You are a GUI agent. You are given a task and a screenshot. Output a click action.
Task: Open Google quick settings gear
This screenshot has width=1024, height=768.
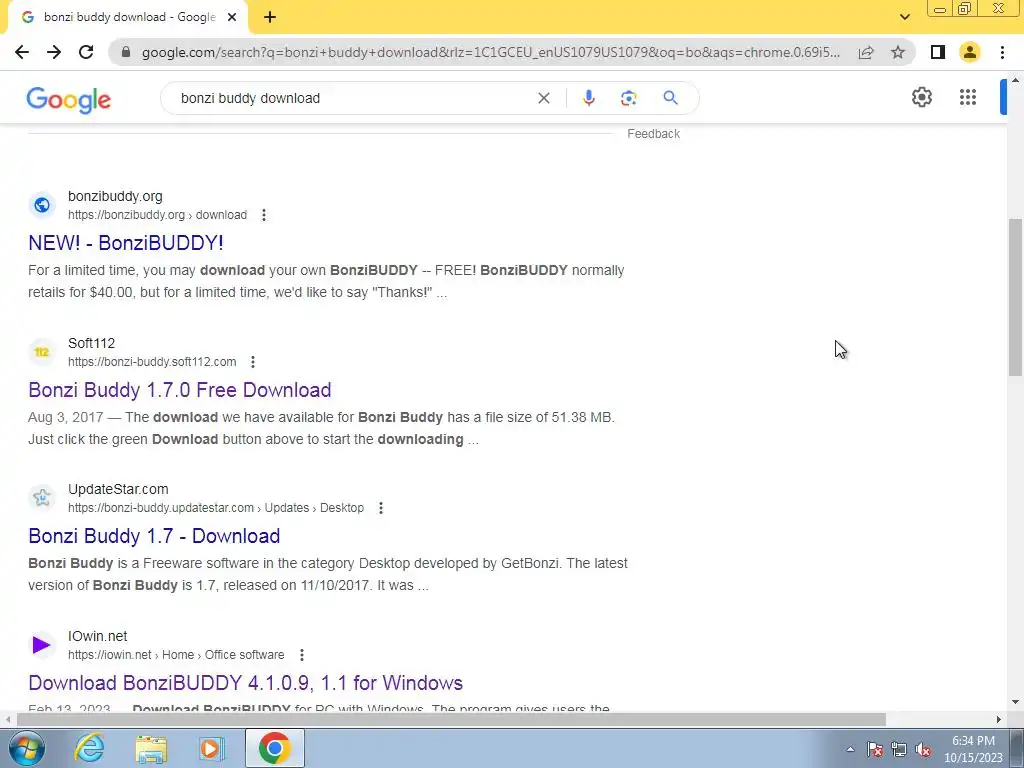coord(921,97)
